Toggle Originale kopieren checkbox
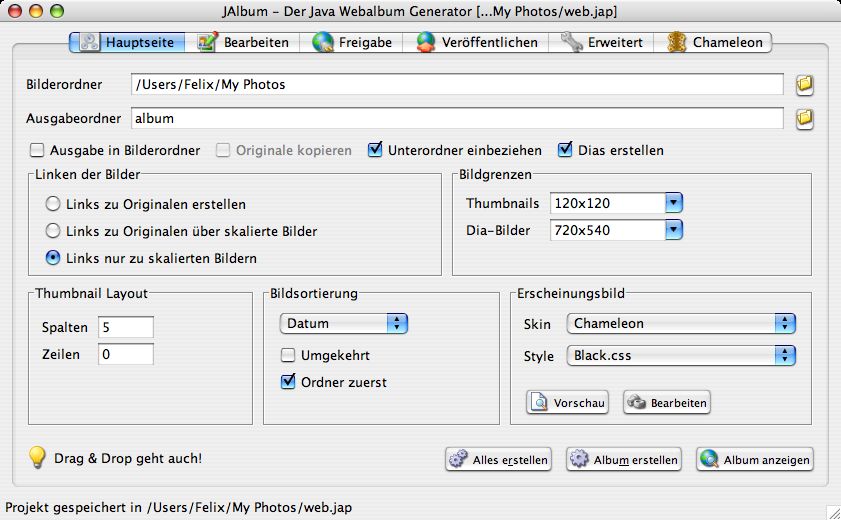 pos(223,150)
